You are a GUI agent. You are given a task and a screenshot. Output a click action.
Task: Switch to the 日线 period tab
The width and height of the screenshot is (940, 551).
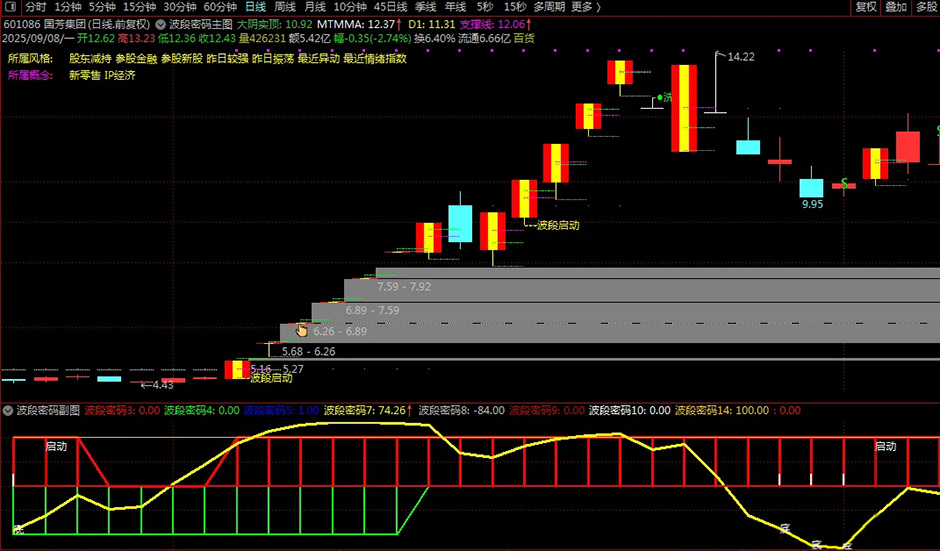click(256, 6)
